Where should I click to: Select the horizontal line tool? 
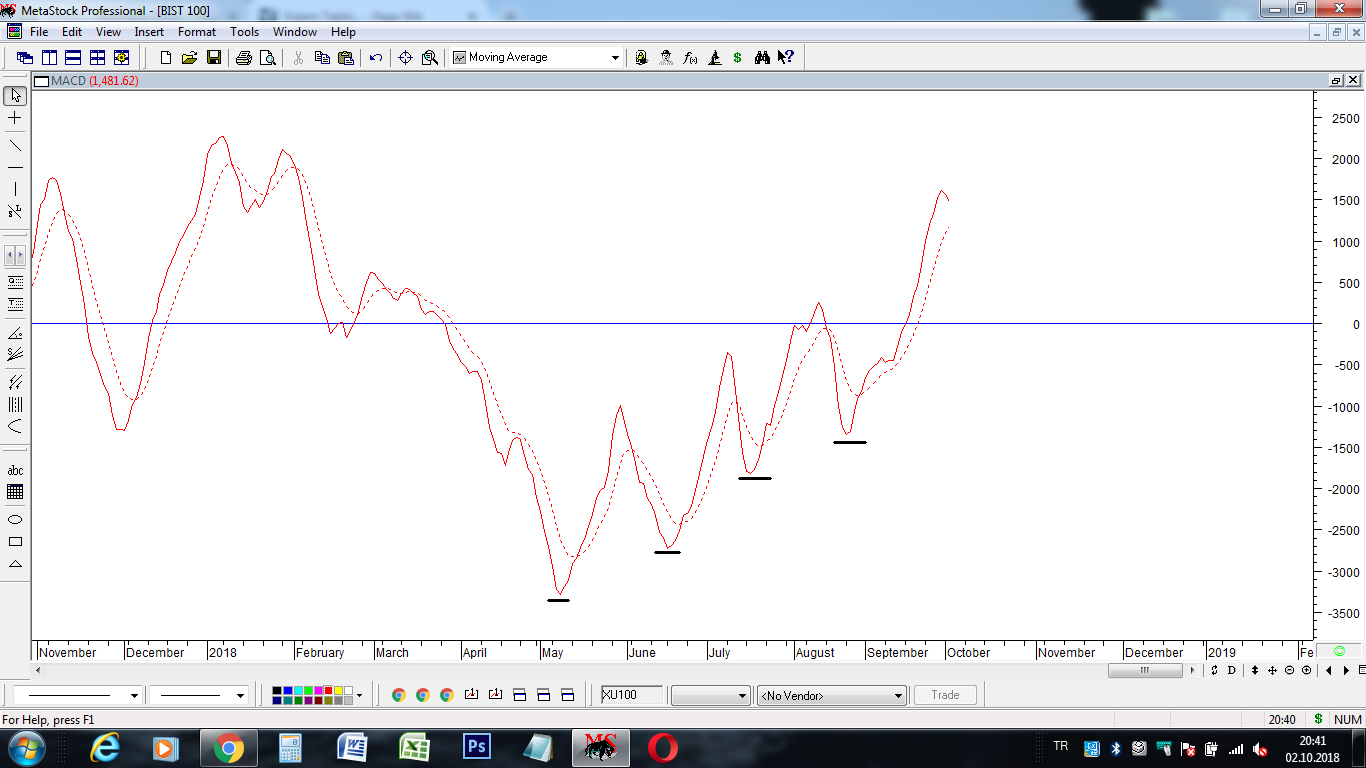click(15, 167)
